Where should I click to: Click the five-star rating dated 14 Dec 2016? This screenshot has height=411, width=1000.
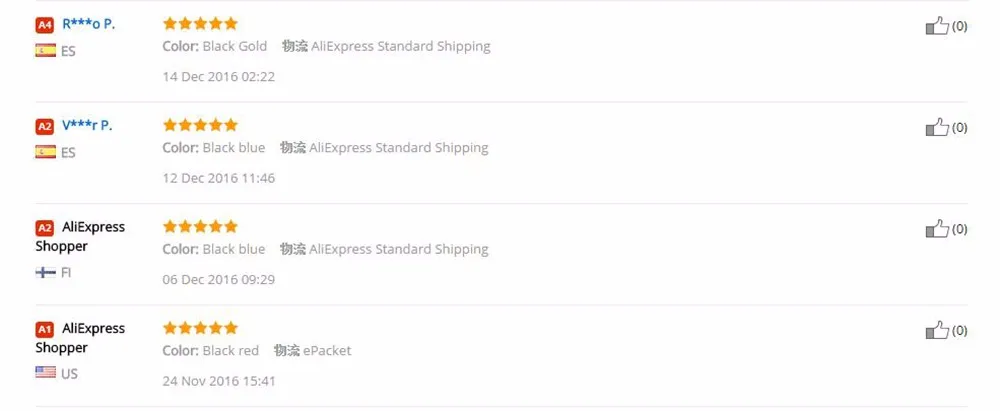click(x=200, y=24)
